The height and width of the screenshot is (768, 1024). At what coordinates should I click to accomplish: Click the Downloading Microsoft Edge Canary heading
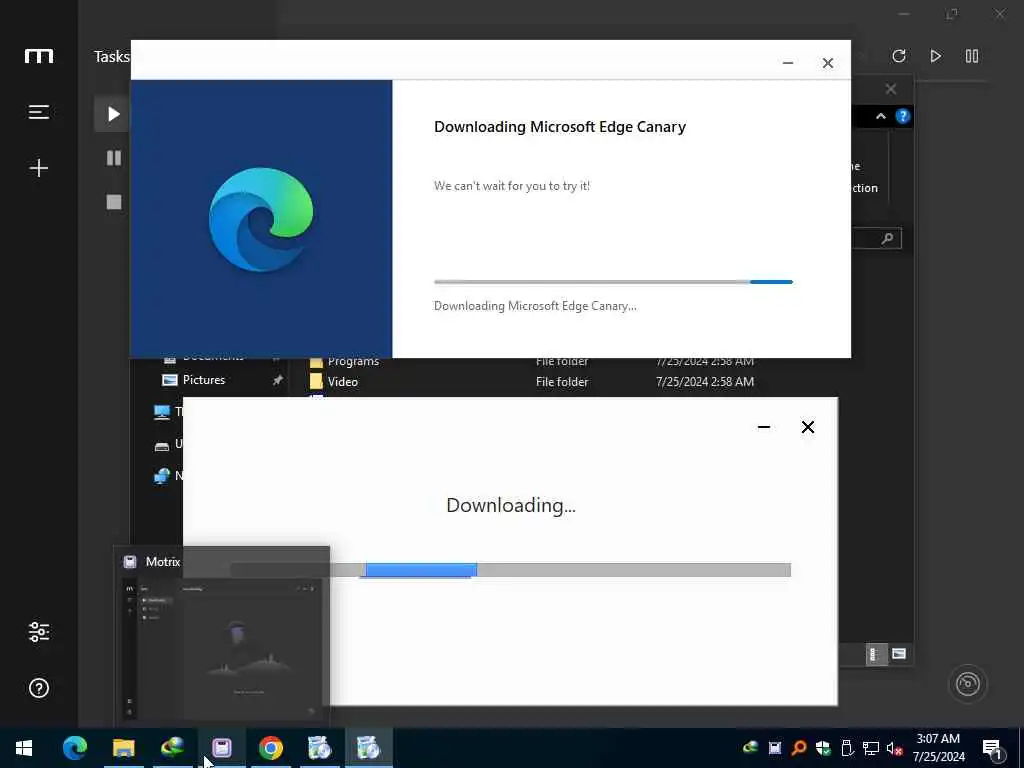coord(560,127)
